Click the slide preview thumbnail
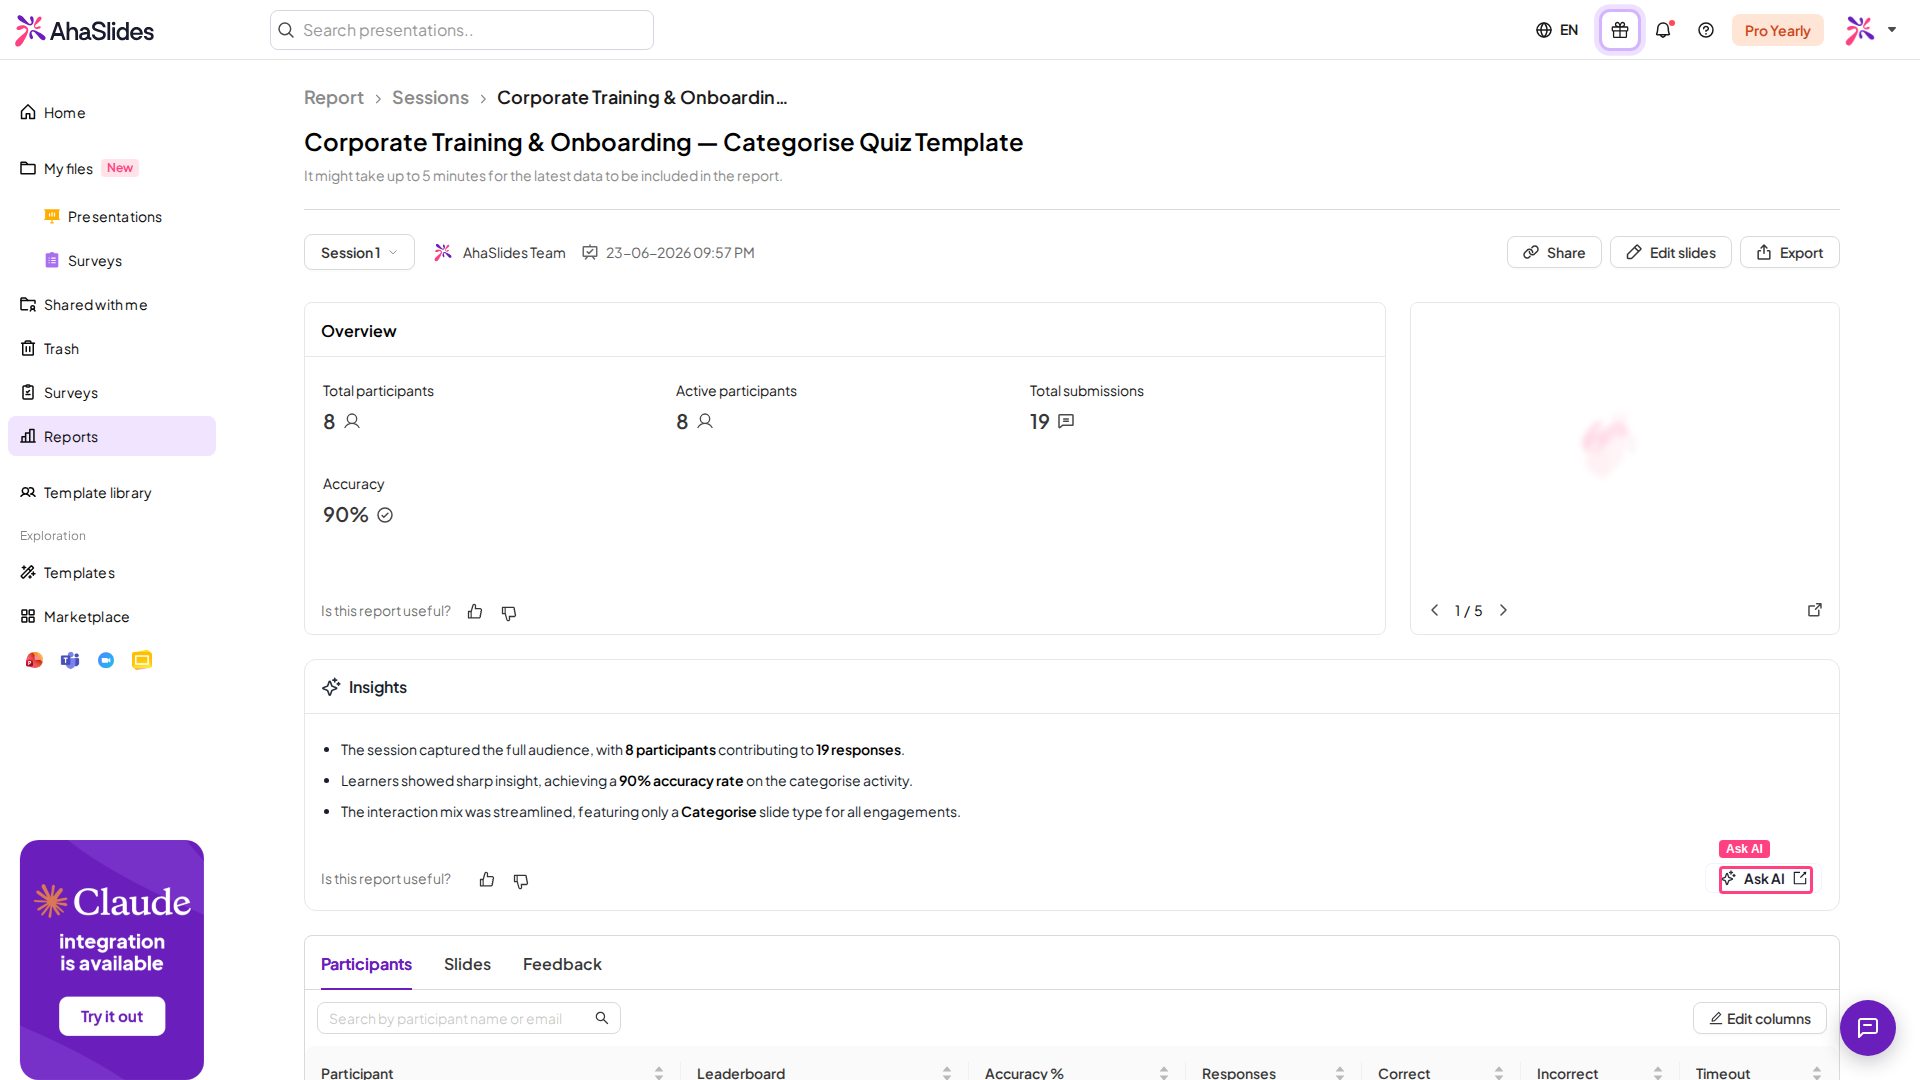Screen dimensions: 1920x1080 (1624, 445)
